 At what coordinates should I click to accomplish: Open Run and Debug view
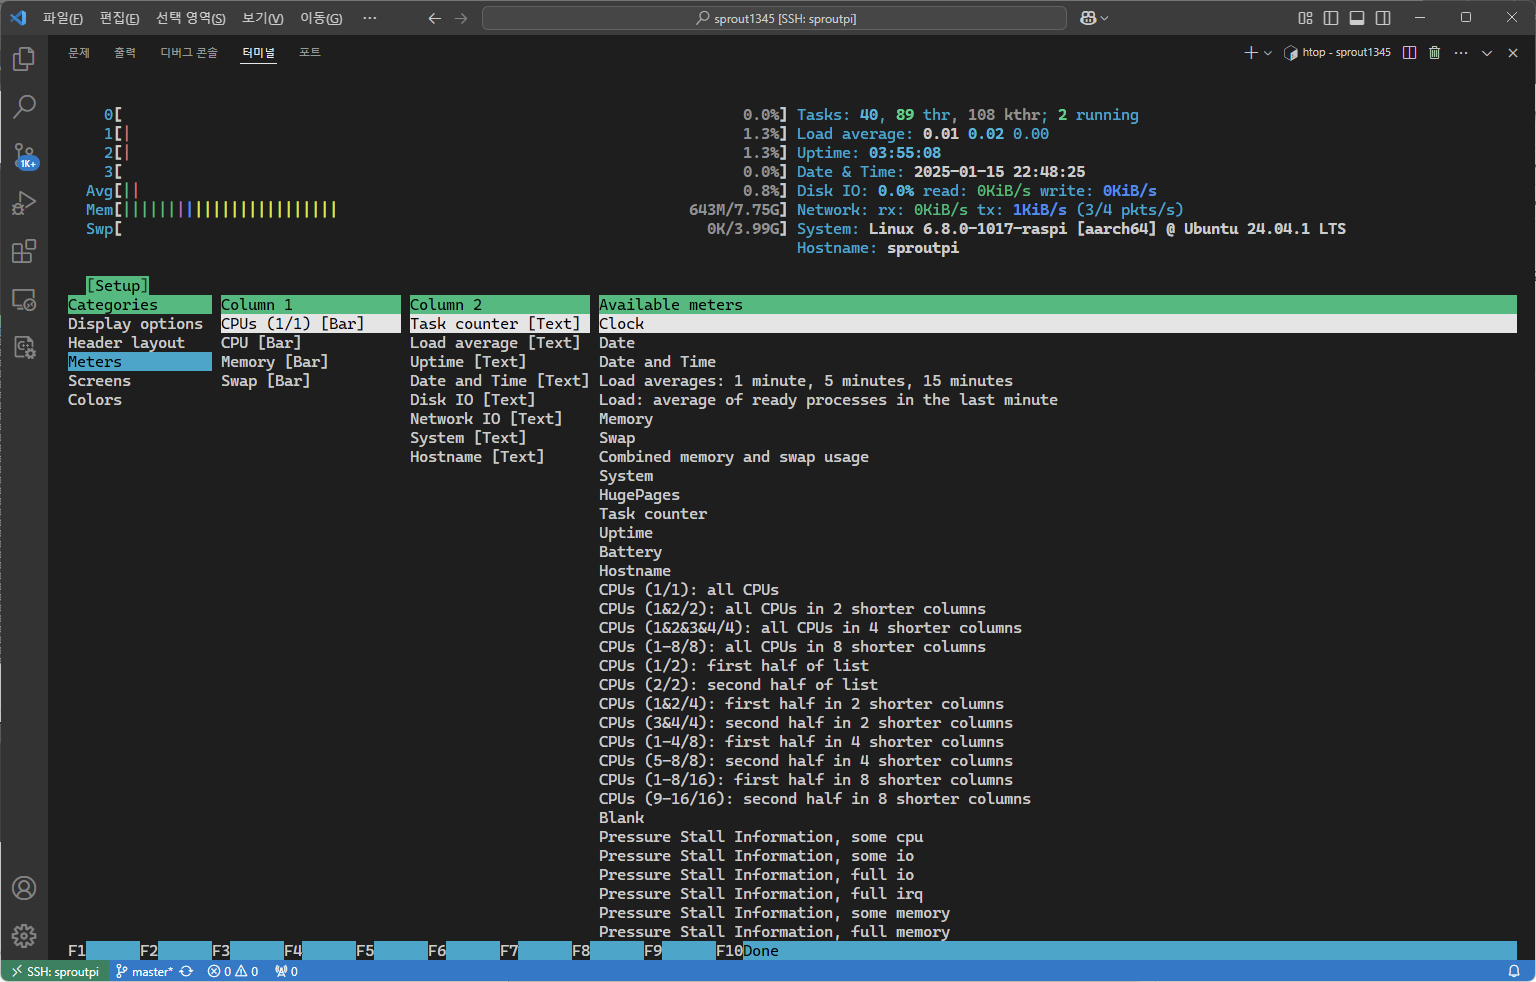(x=24, y=203)
